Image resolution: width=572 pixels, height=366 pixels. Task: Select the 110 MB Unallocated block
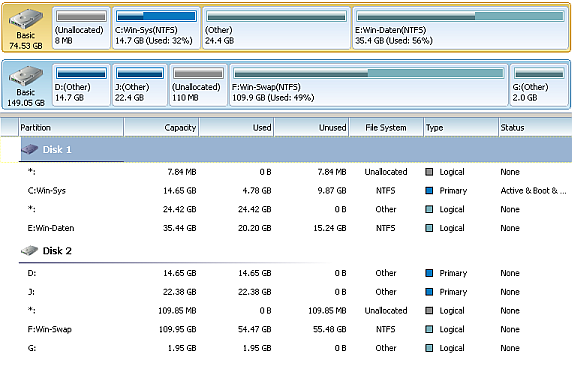pyautogui.click(x=198, y=85)
